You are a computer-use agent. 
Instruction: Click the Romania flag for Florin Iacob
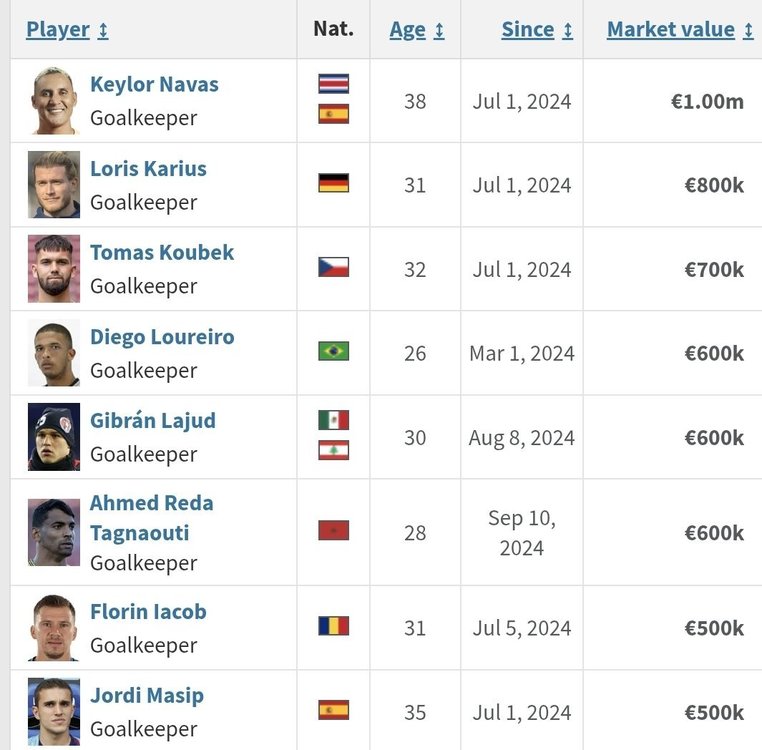pos(333,626)
